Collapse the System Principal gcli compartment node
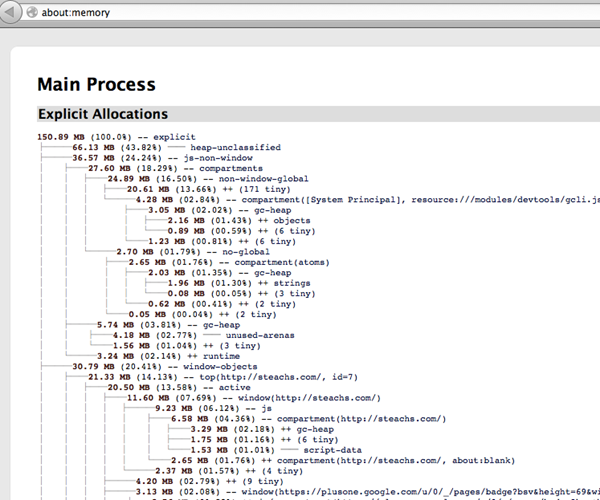The width and height of the screenshot is (600, 500). click(x=368, y=200)
